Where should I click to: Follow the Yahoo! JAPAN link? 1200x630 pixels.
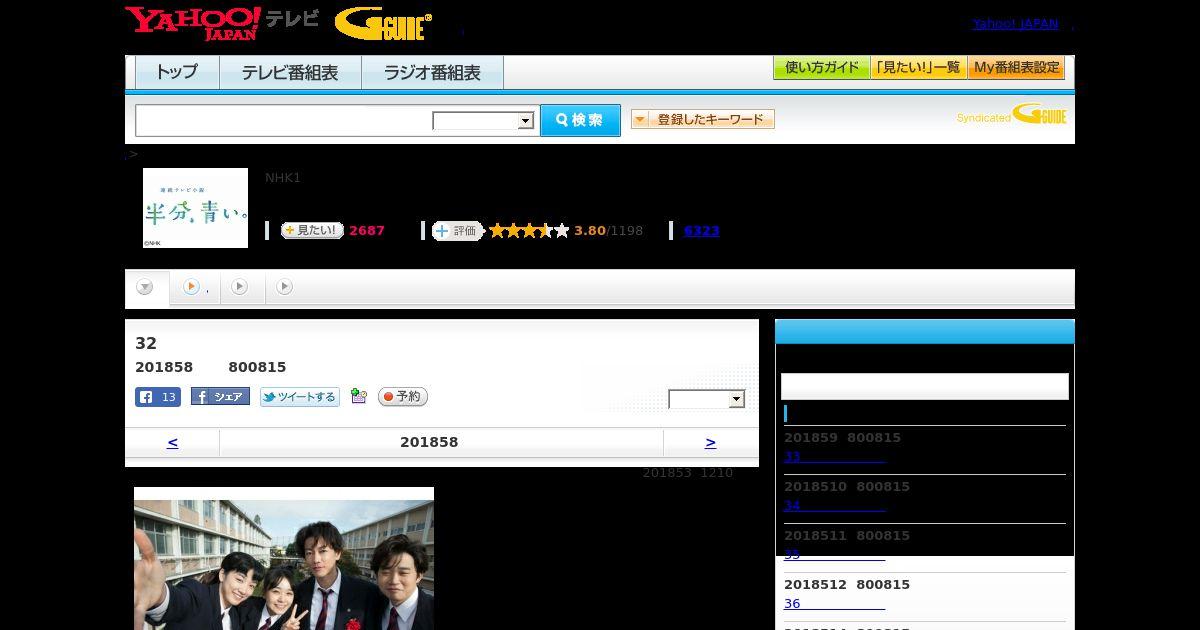click(1015, 24)
